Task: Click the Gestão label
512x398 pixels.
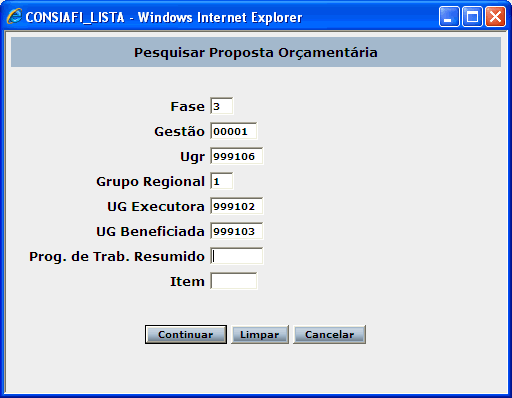Action: [x=179, y=131]
